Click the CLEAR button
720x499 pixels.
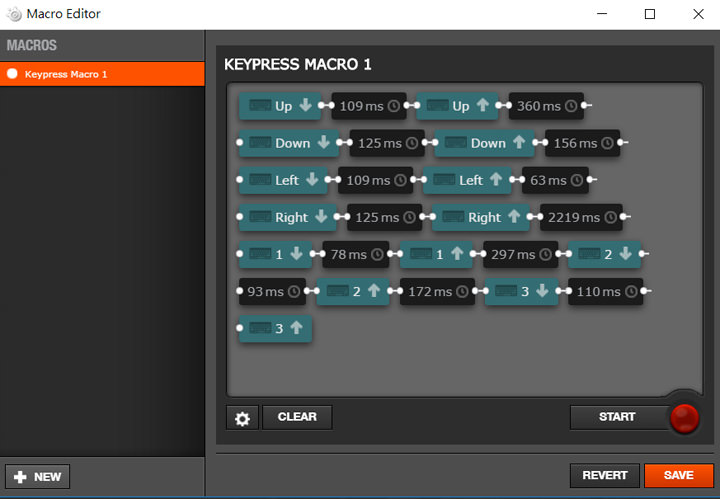[297, 417]
